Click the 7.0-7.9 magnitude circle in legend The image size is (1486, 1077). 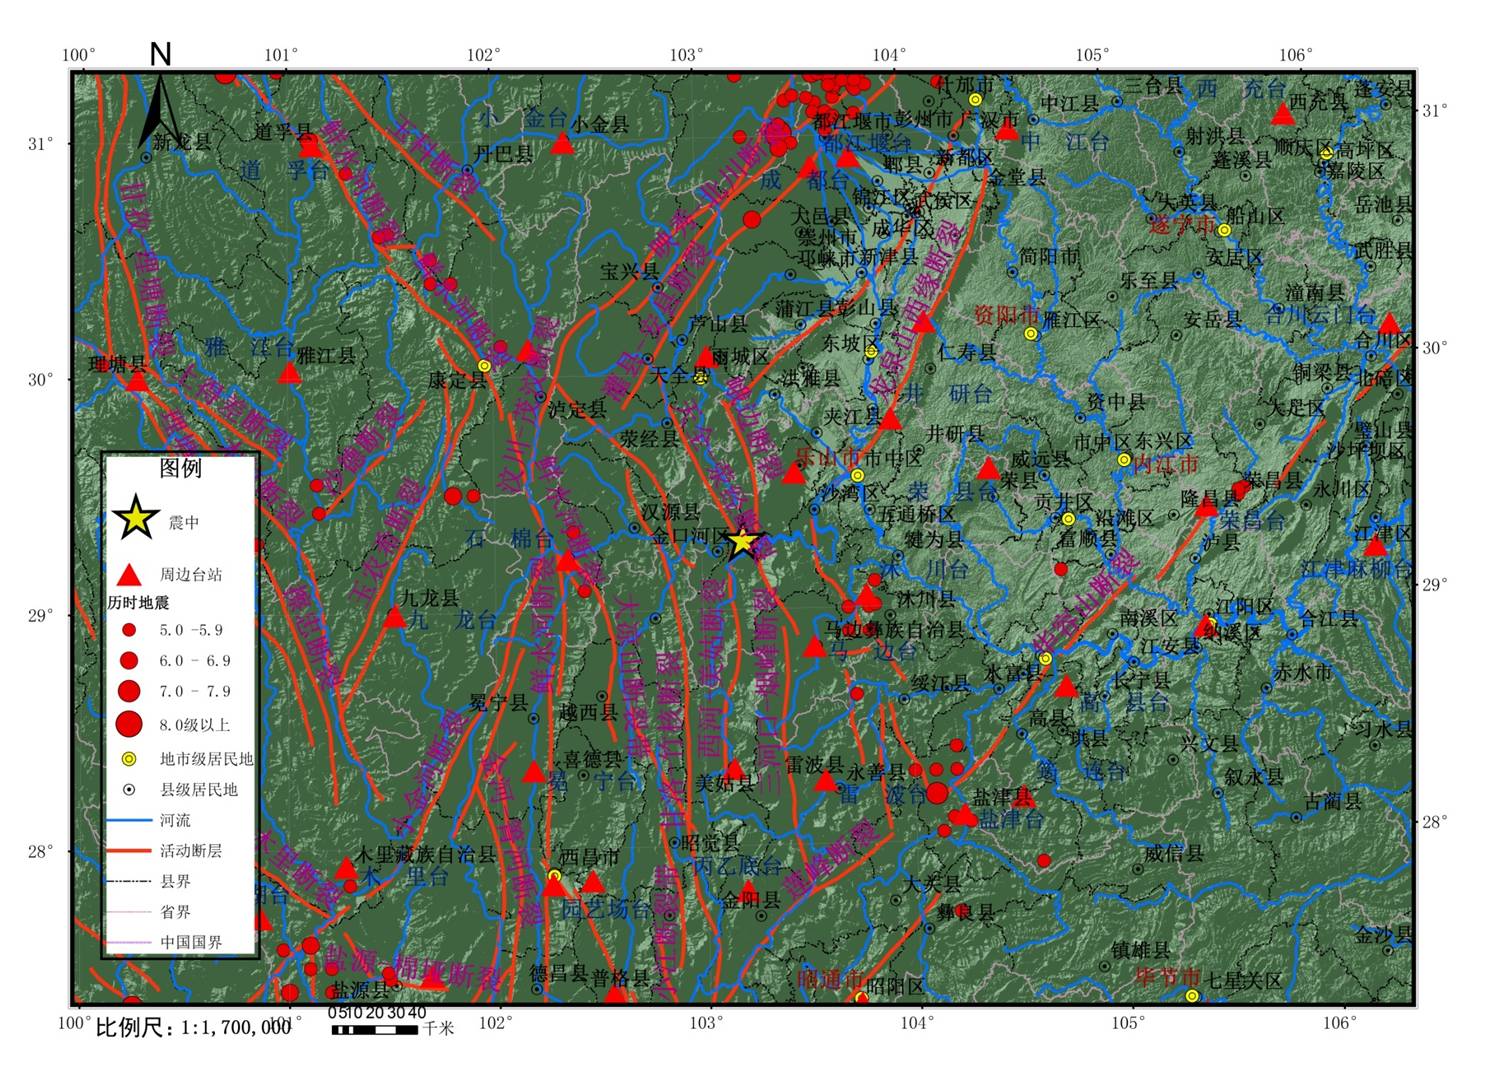129,691
